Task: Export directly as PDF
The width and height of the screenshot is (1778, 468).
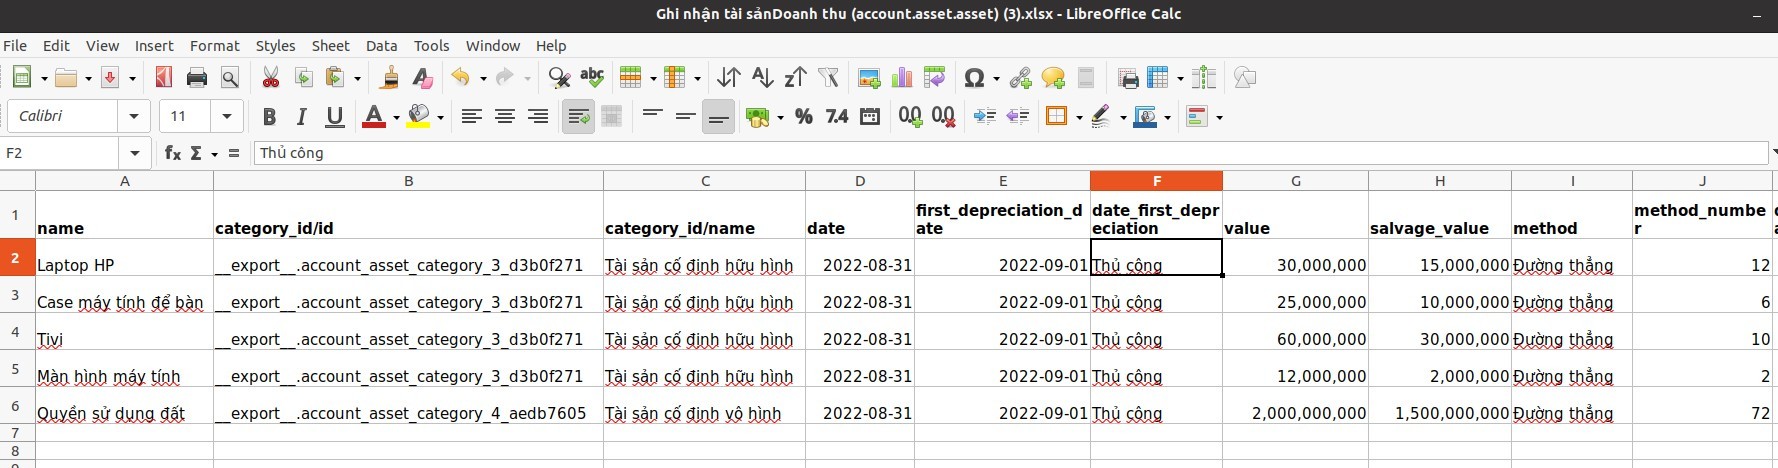Action: point(163,78)
